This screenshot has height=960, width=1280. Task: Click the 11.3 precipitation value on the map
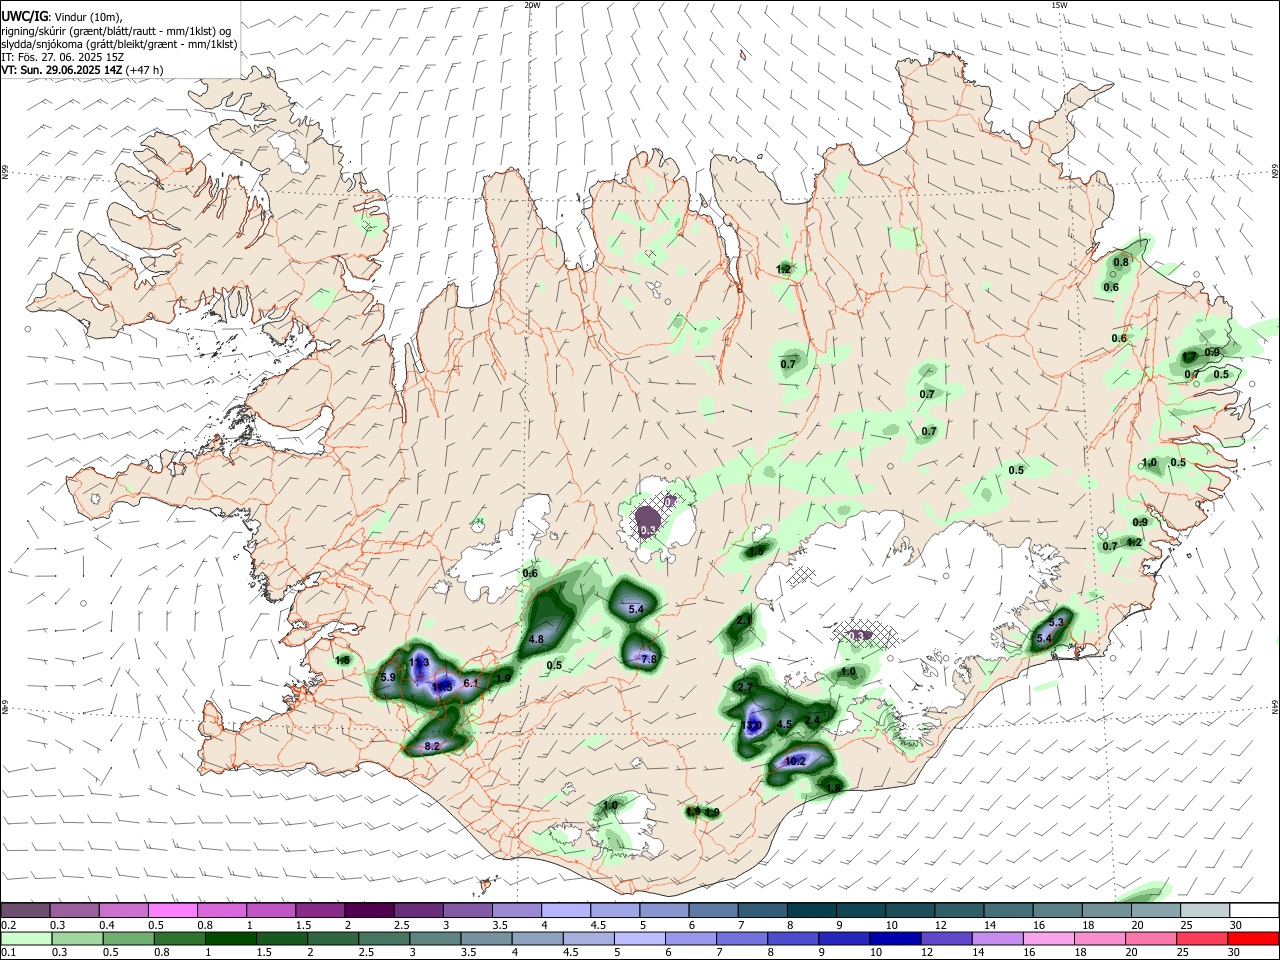(419, 663)
